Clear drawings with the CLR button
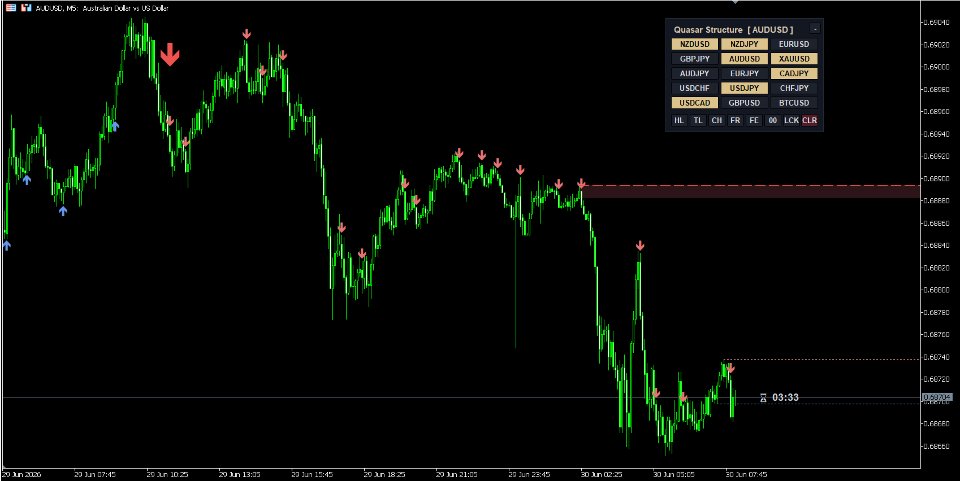 [x=809, y=121]
